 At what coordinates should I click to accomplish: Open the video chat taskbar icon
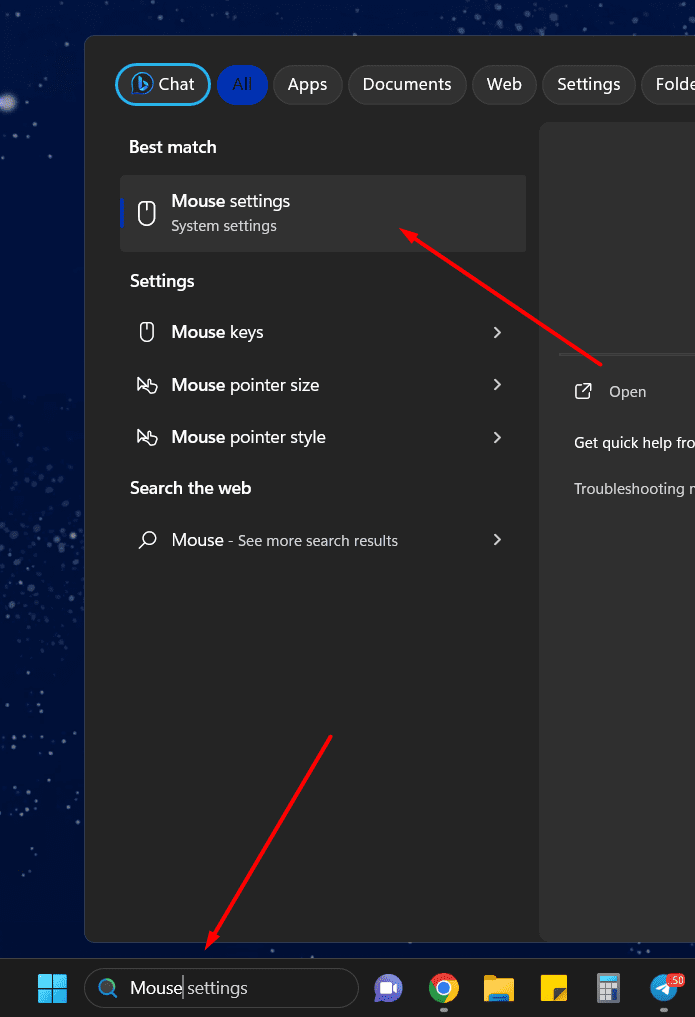[x=388, y=988]
